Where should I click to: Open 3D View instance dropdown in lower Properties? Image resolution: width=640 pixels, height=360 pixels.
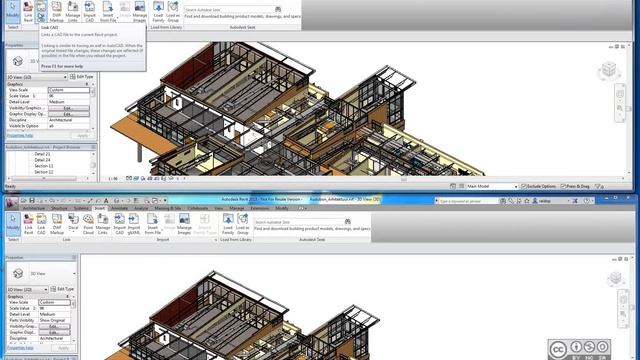[x=27, y=289]
